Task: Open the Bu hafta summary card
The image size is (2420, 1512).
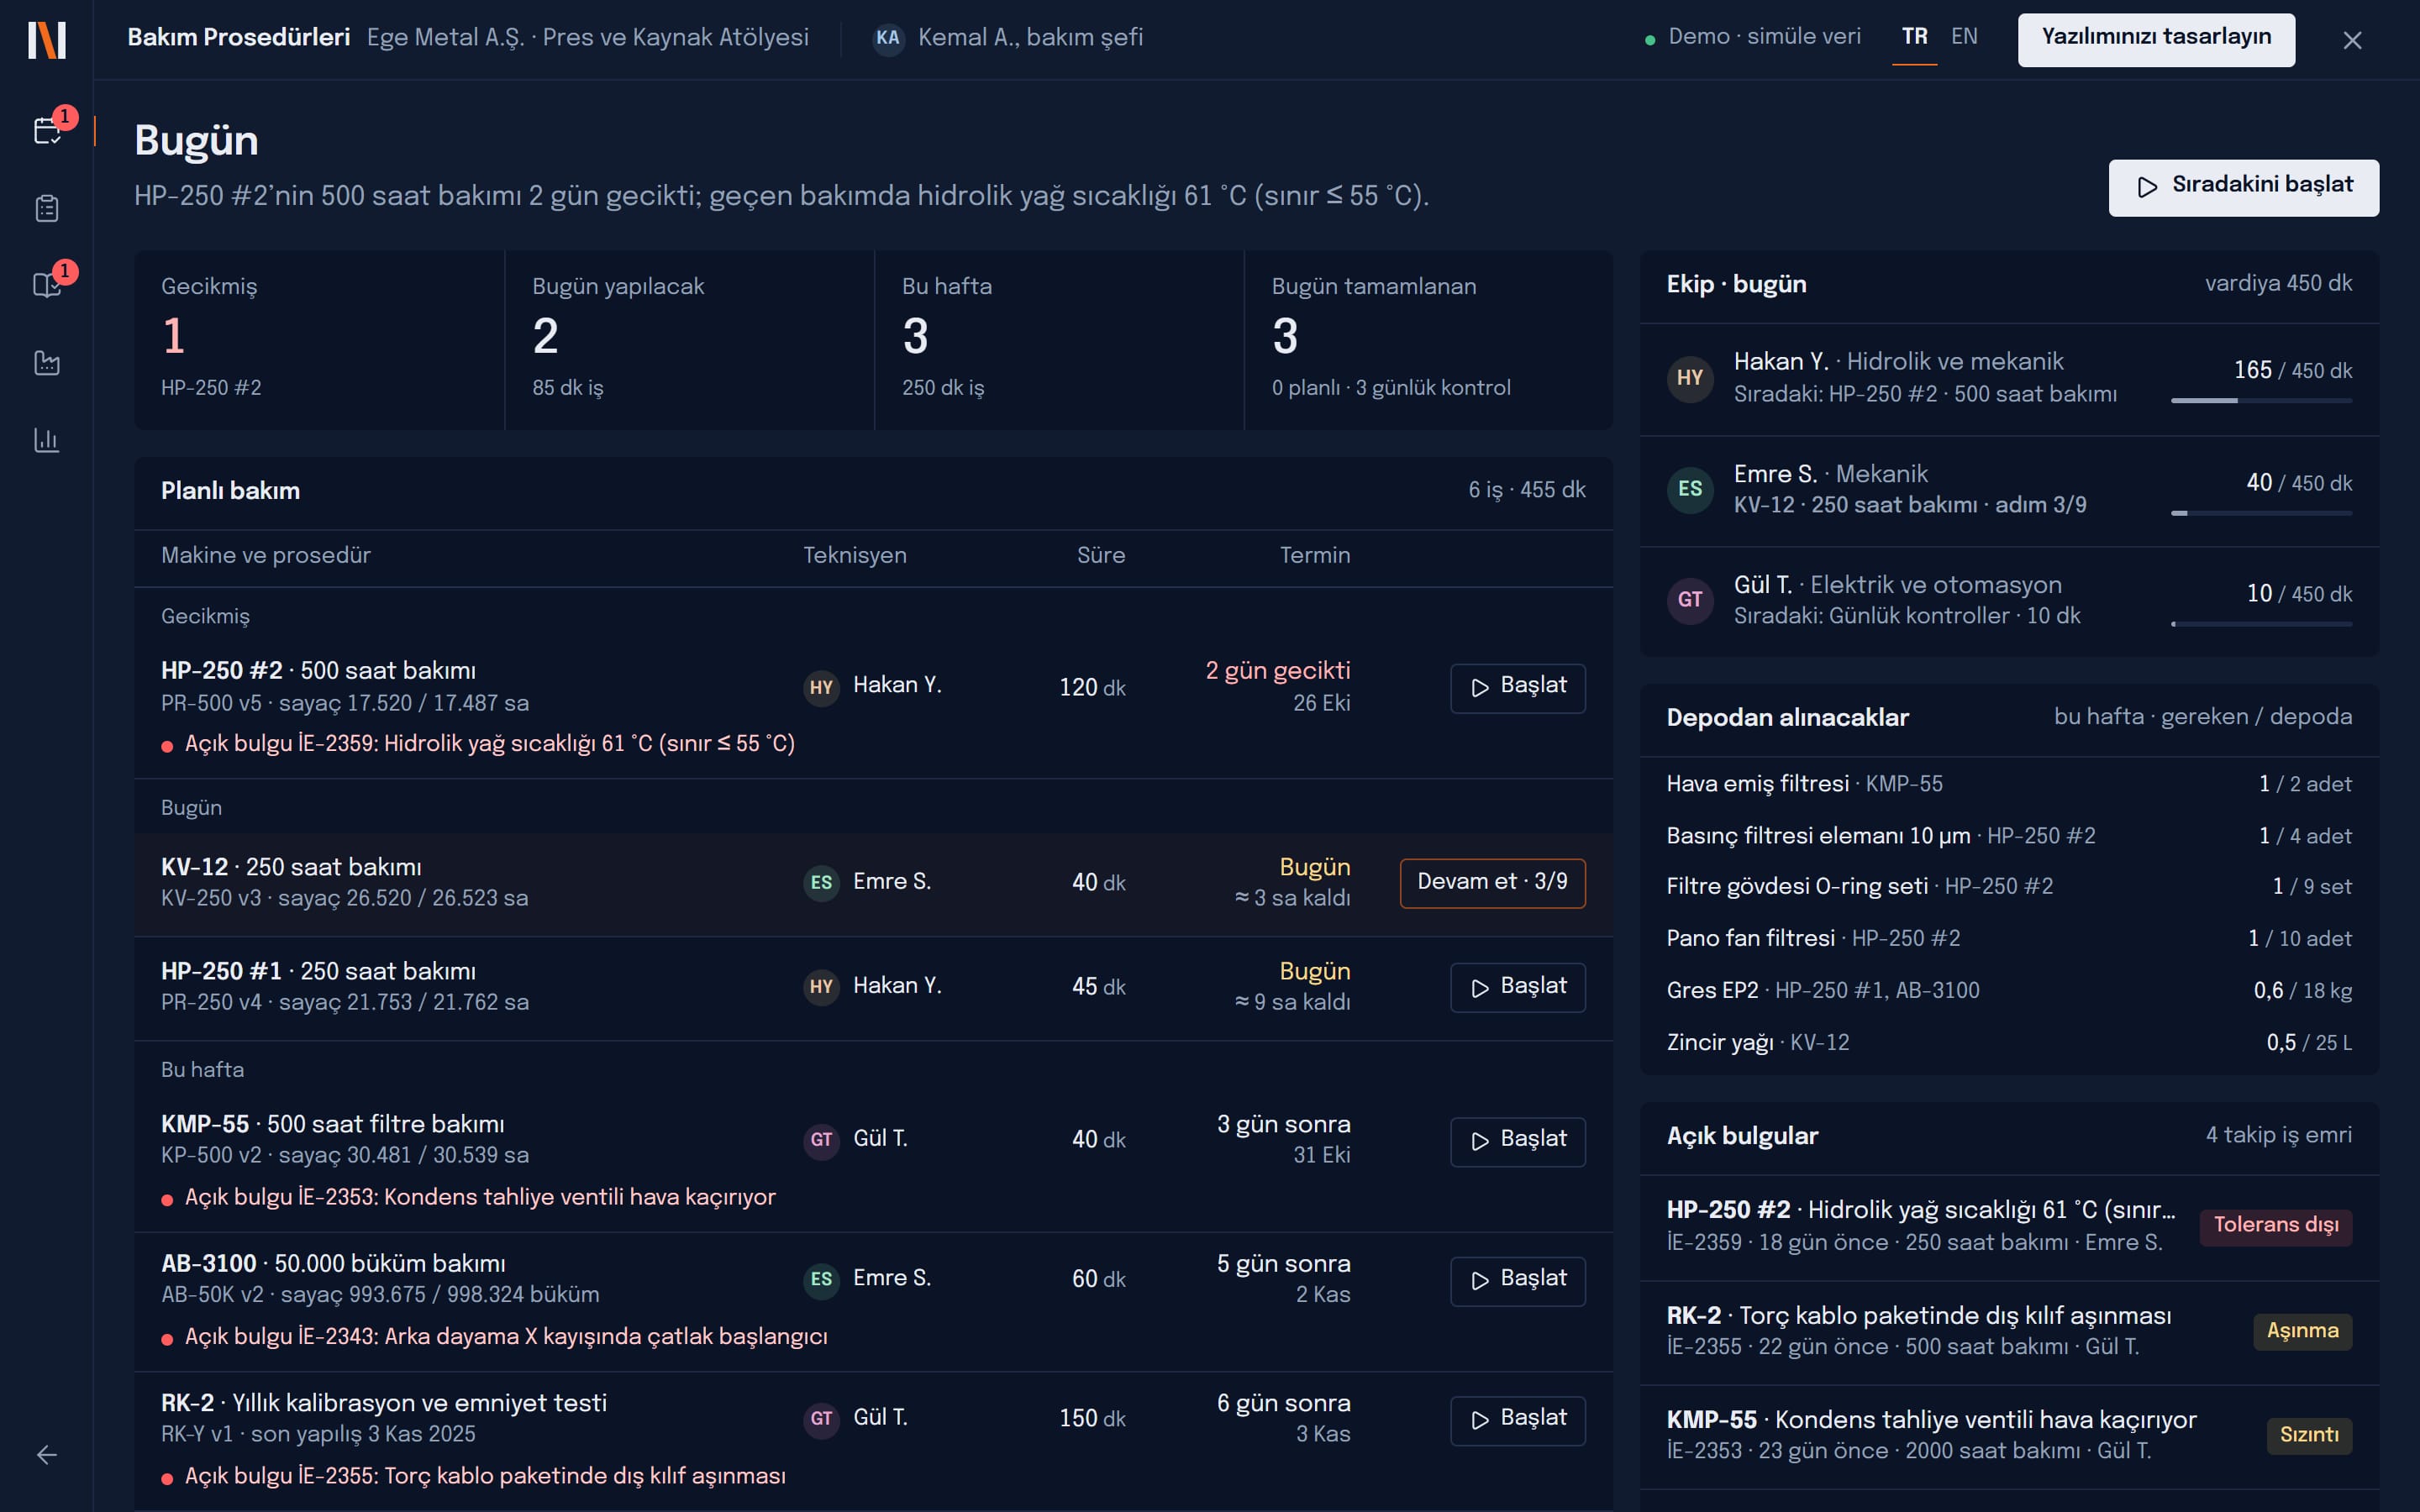Action: (1059, 340)
